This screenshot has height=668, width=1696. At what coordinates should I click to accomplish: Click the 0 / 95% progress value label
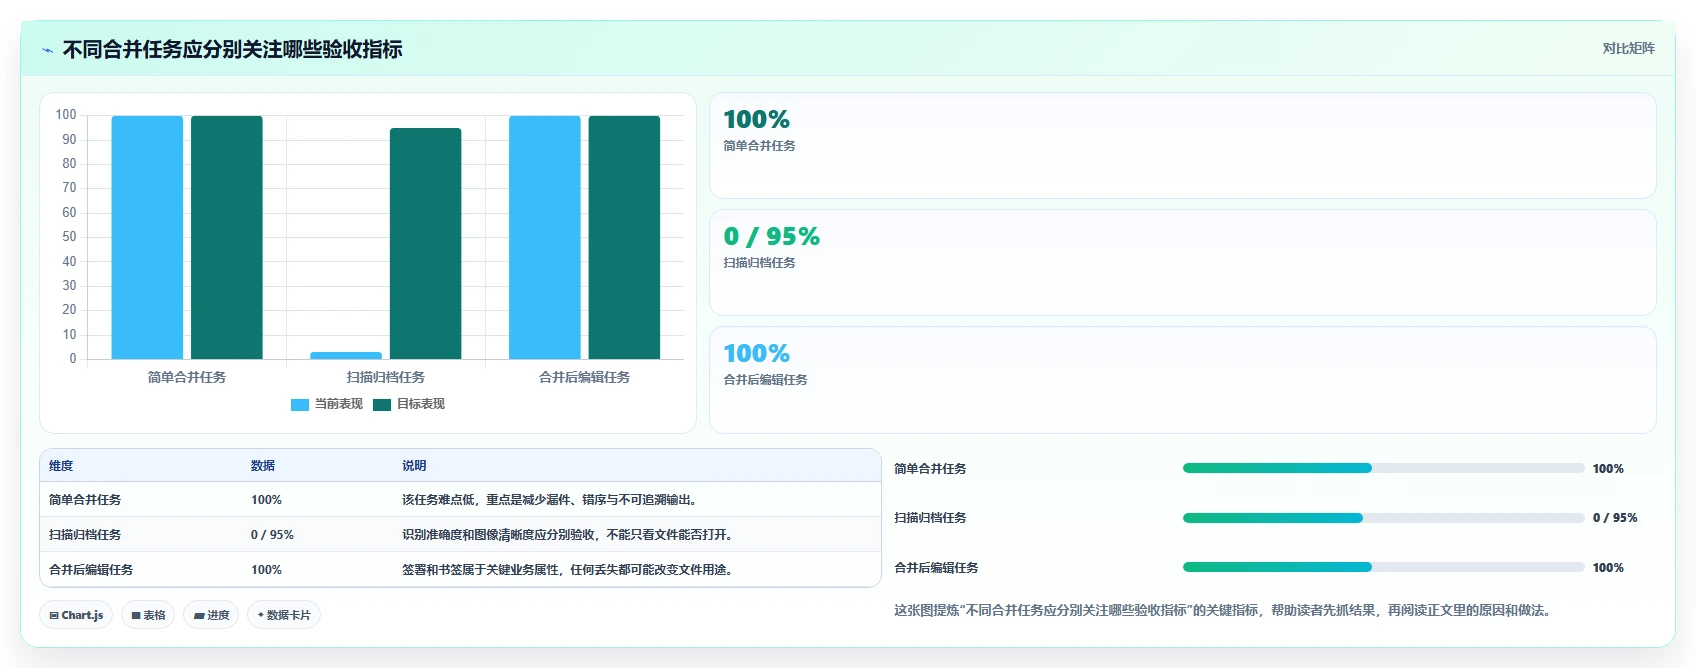(x=1615, y=518)
